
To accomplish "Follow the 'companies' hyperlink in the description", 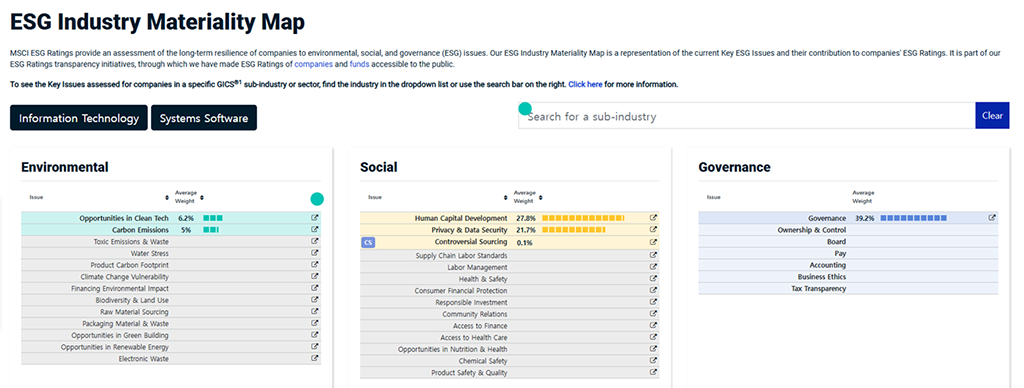I will (313, 64).
